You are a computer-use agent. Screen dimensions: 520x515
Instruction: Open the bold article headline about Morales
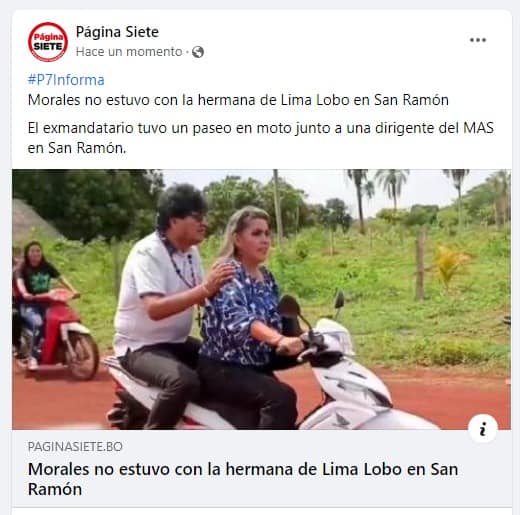243,479
